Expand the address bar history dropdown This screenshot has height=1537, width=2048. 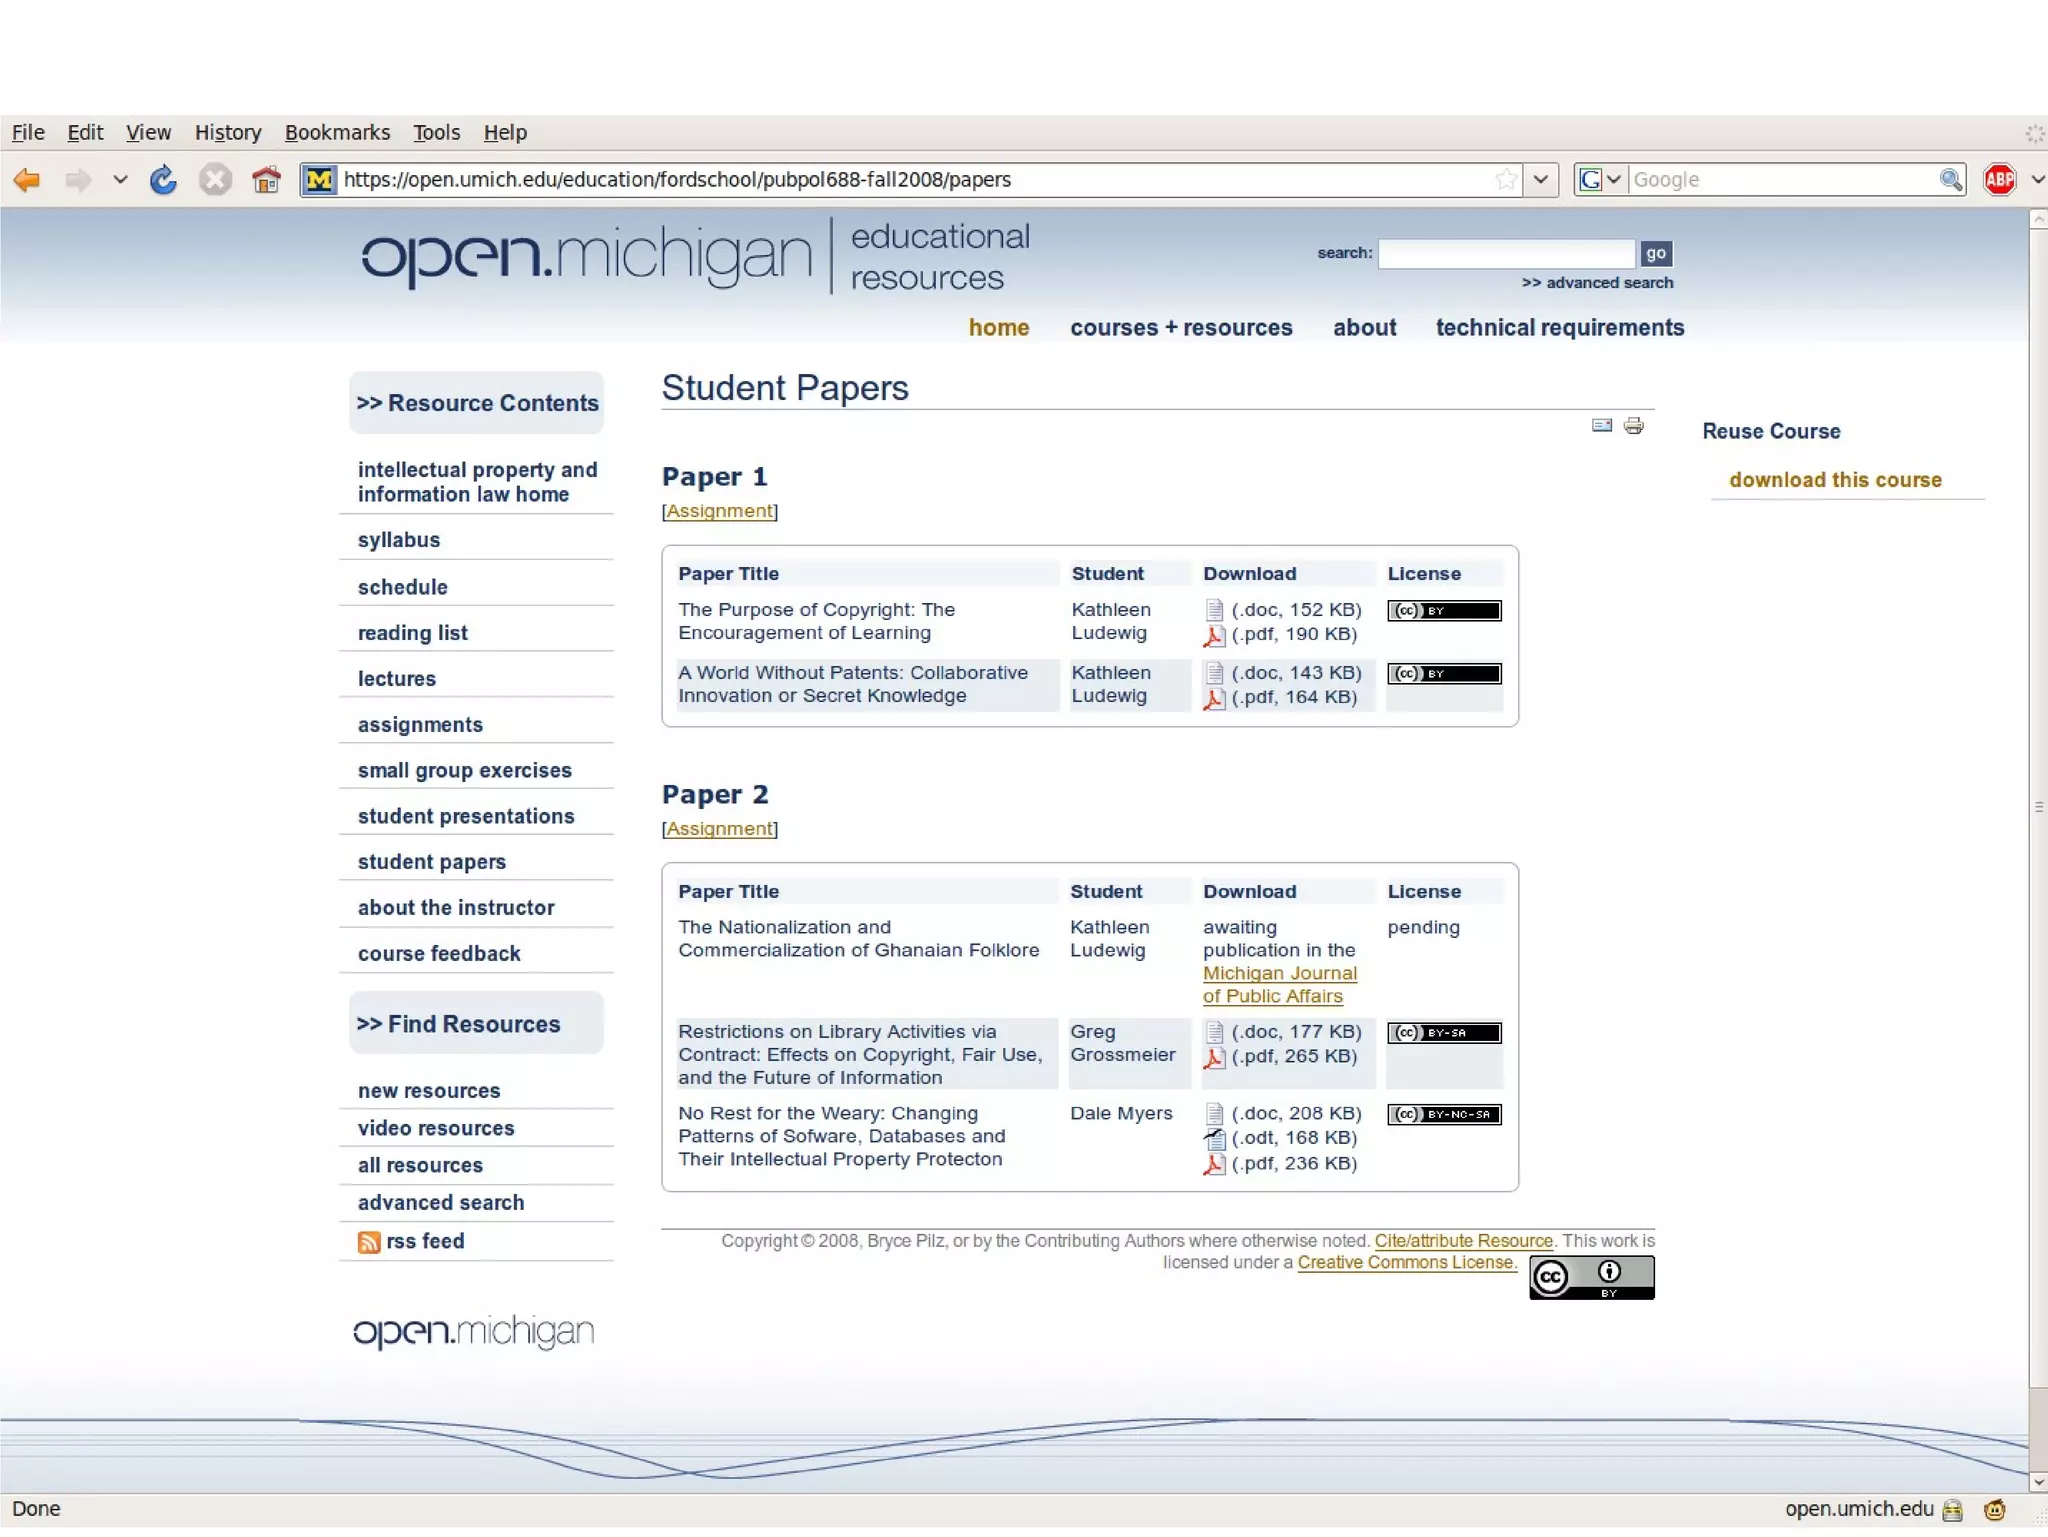tap(1541, 180)
